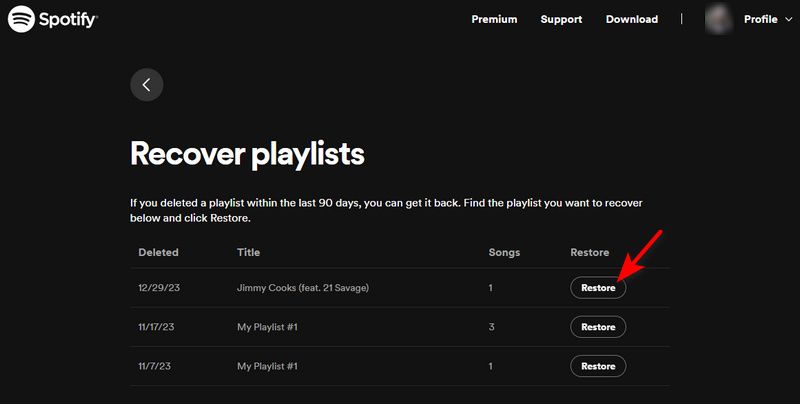Image resolution: width=800 pixels, height=404 pixels.
Task: Click the 'Jimmy Cooks (feat. 21 Savage)' title
Action: point(303,288)
